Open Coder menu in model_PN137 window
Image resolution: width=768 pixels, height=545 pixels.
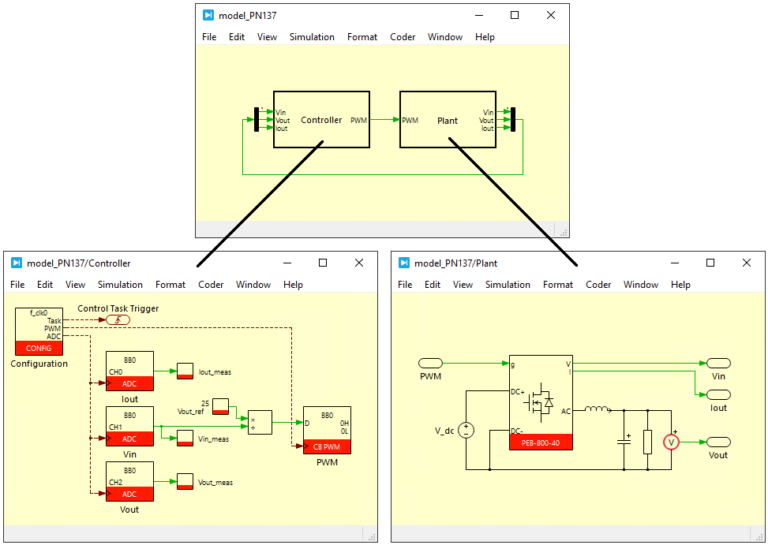[x=403, y=37]
